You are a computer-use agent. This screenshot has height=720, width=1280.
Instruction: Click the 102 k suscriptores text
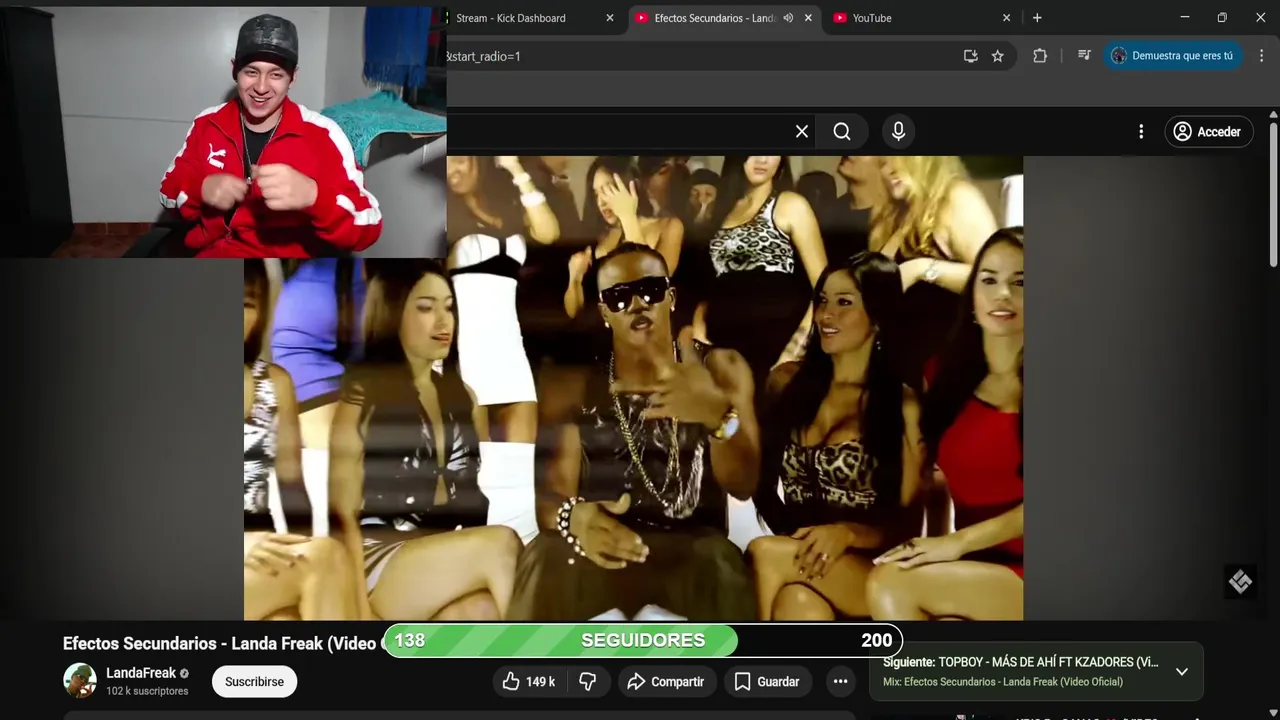point(147,691)
